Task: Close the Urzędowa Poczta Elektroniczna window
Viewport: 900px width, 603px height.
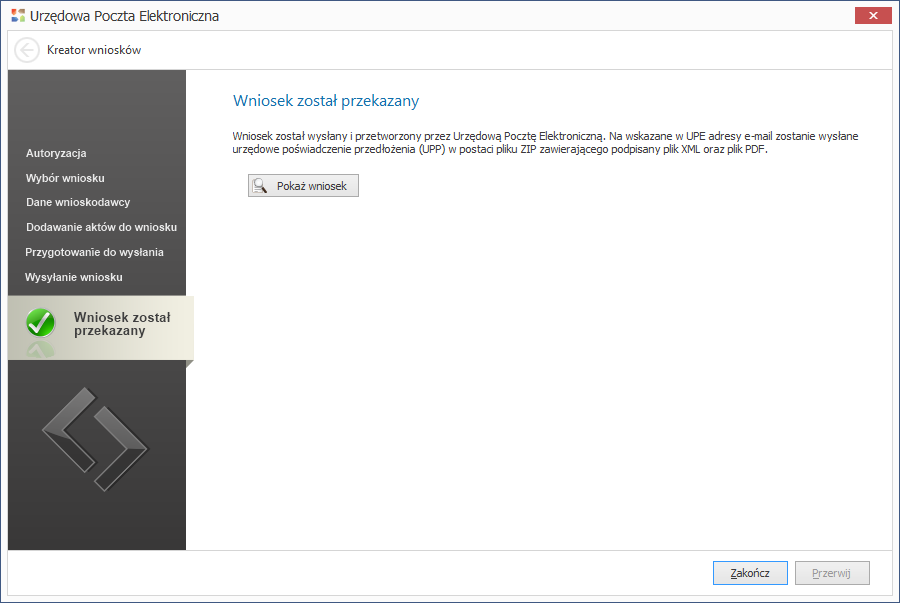Action: (x=872, y=15)
